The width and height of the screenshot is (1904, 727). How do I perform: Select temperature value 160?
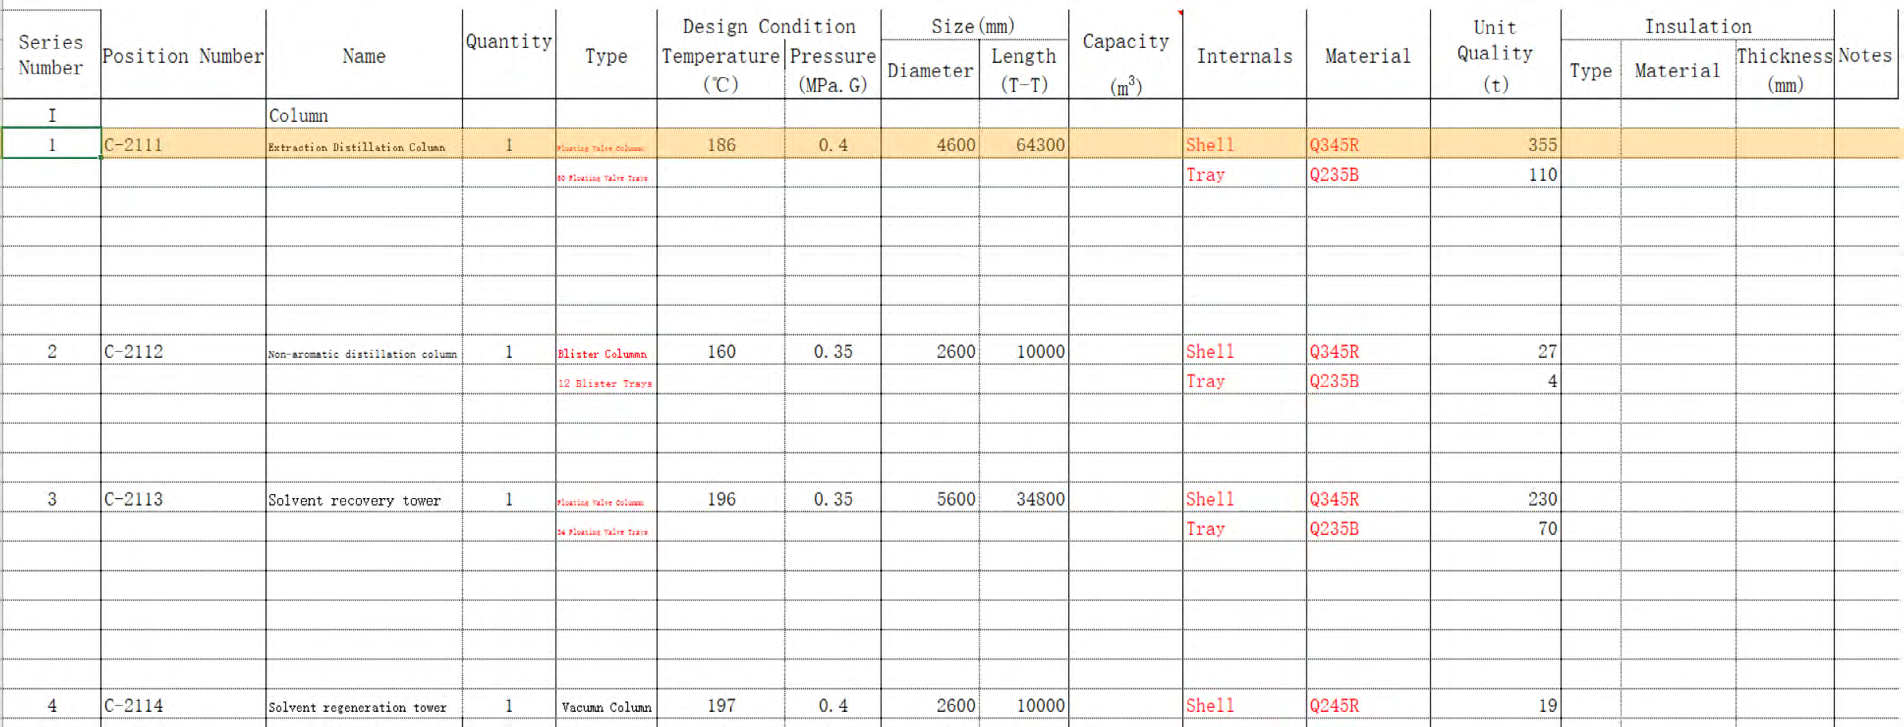pyautogui.click(x=720, y=351)
